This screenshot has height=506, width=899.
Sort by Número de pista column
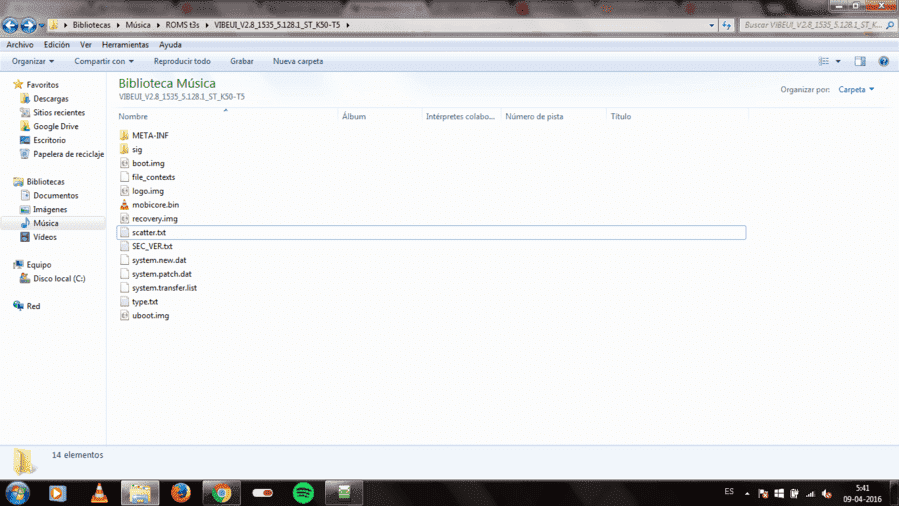pos(553,116)
